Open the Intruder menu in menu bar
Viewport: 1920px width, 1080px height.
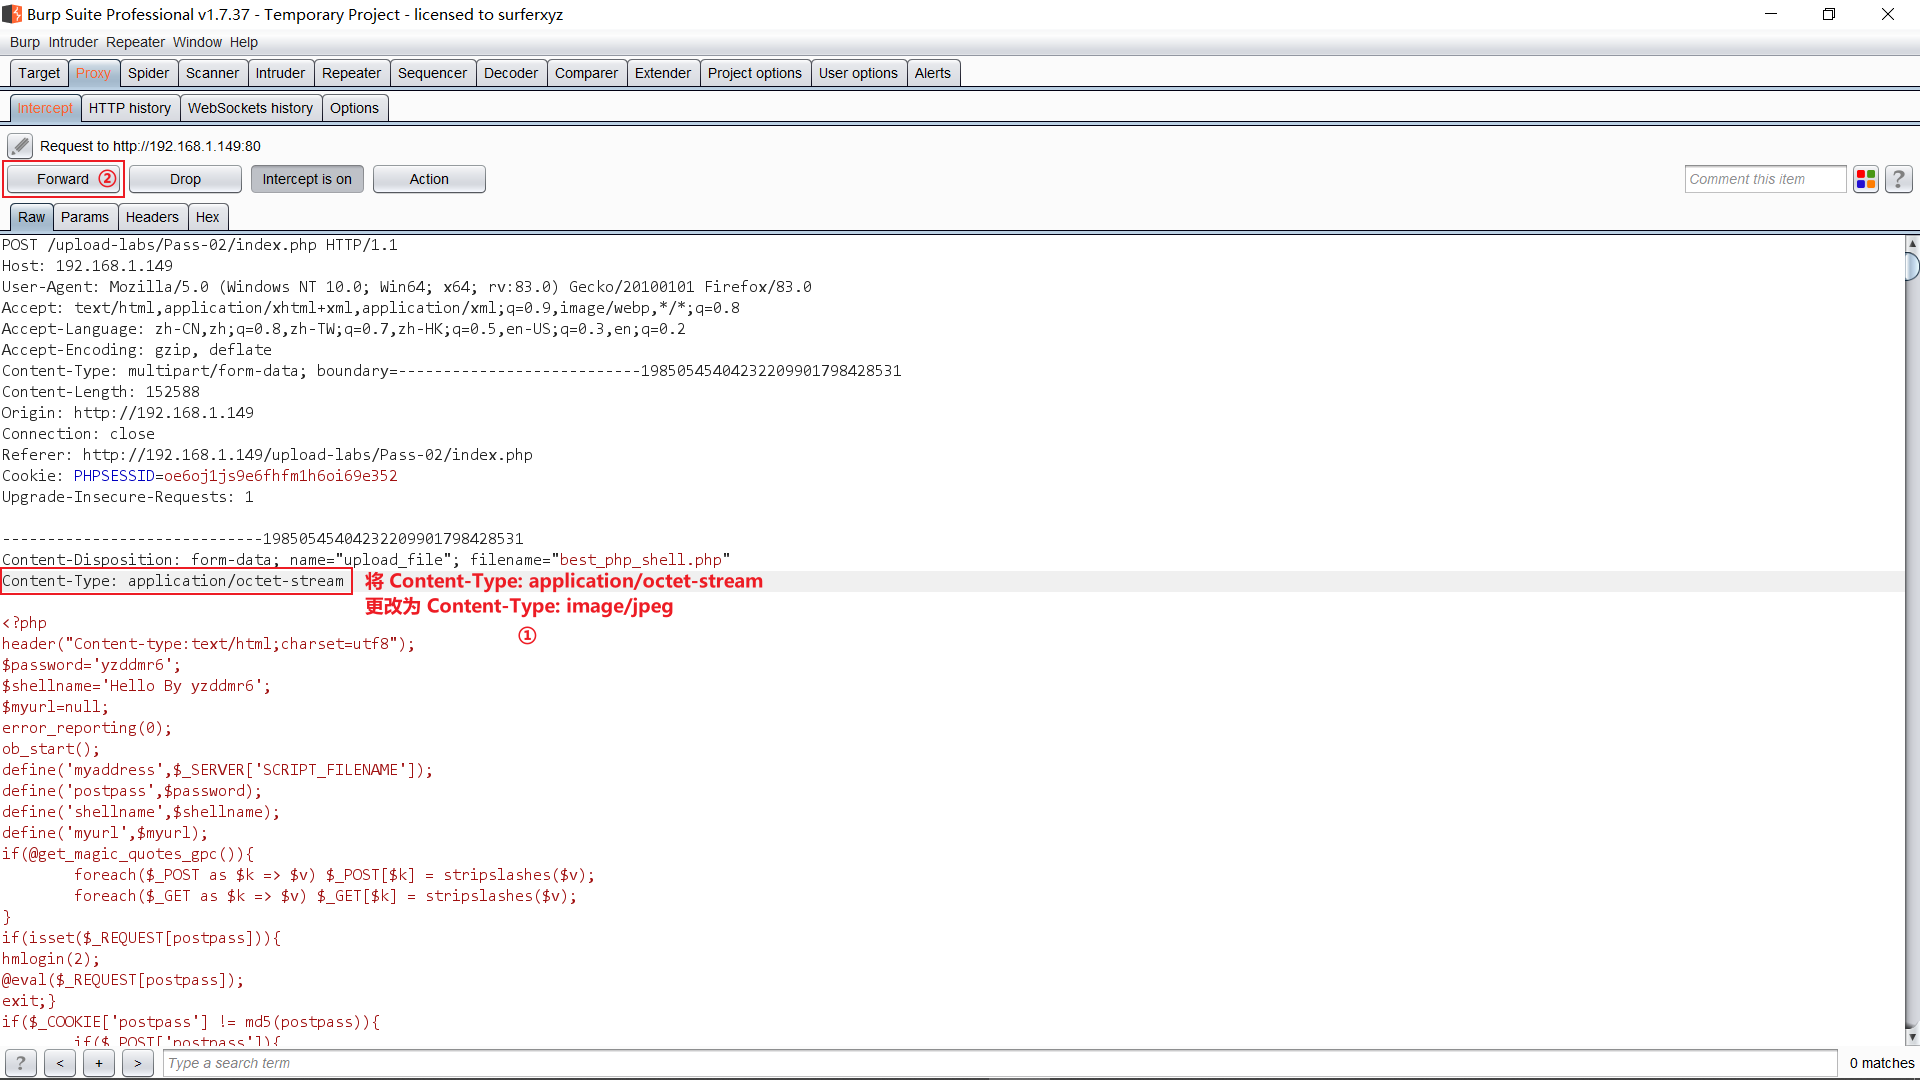[73, 42]
